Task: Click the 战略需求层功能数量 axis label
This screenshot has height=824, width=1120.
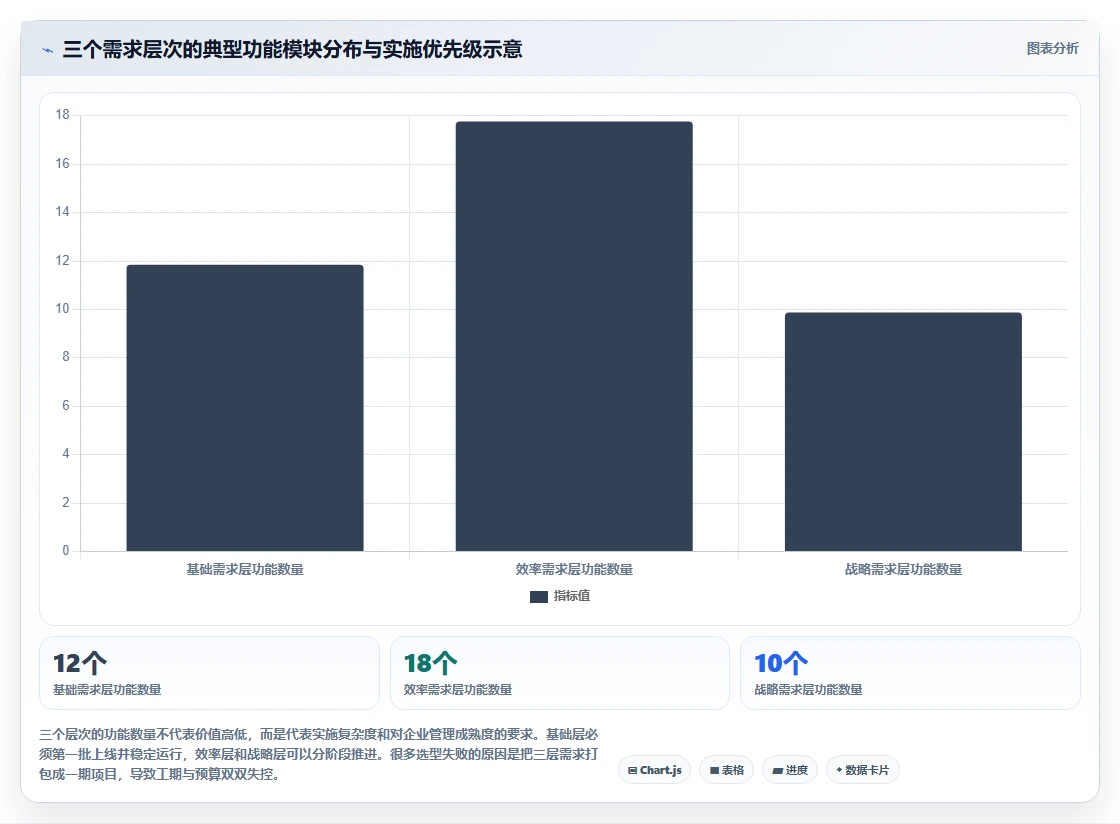Action: [x=903, y=569]
